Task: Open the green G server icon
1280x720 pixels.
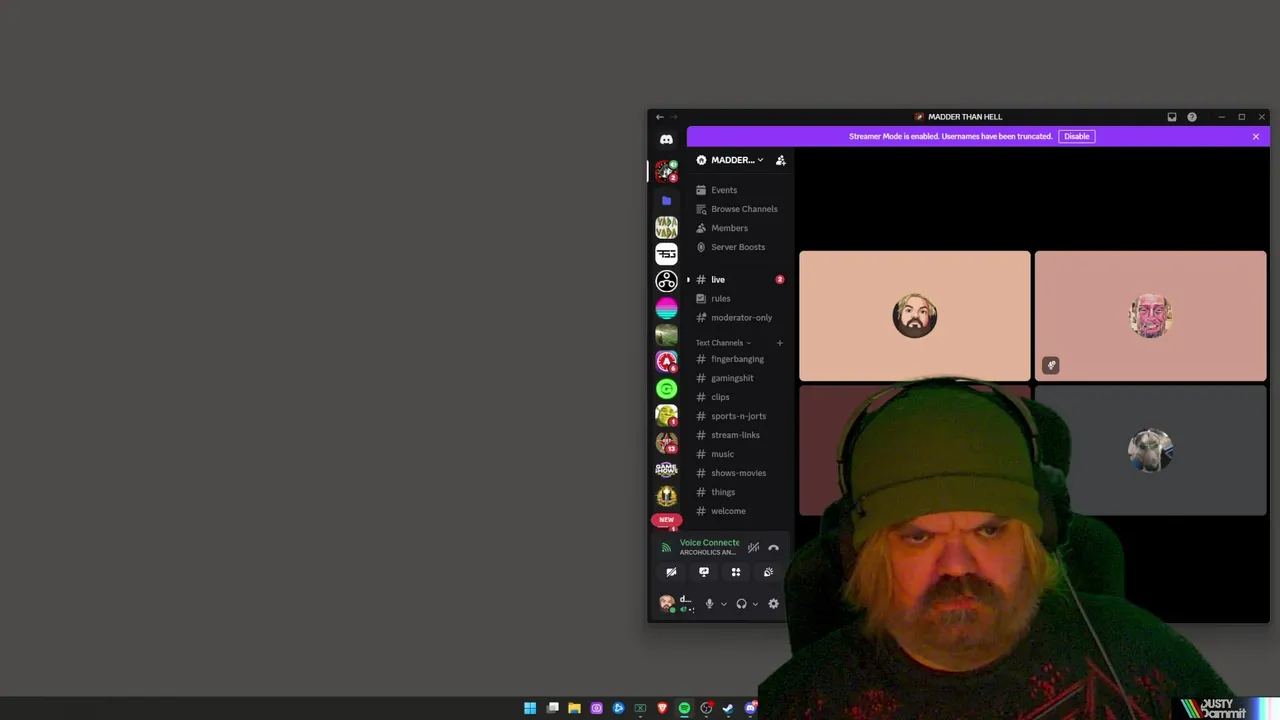Action: (666, 388)
